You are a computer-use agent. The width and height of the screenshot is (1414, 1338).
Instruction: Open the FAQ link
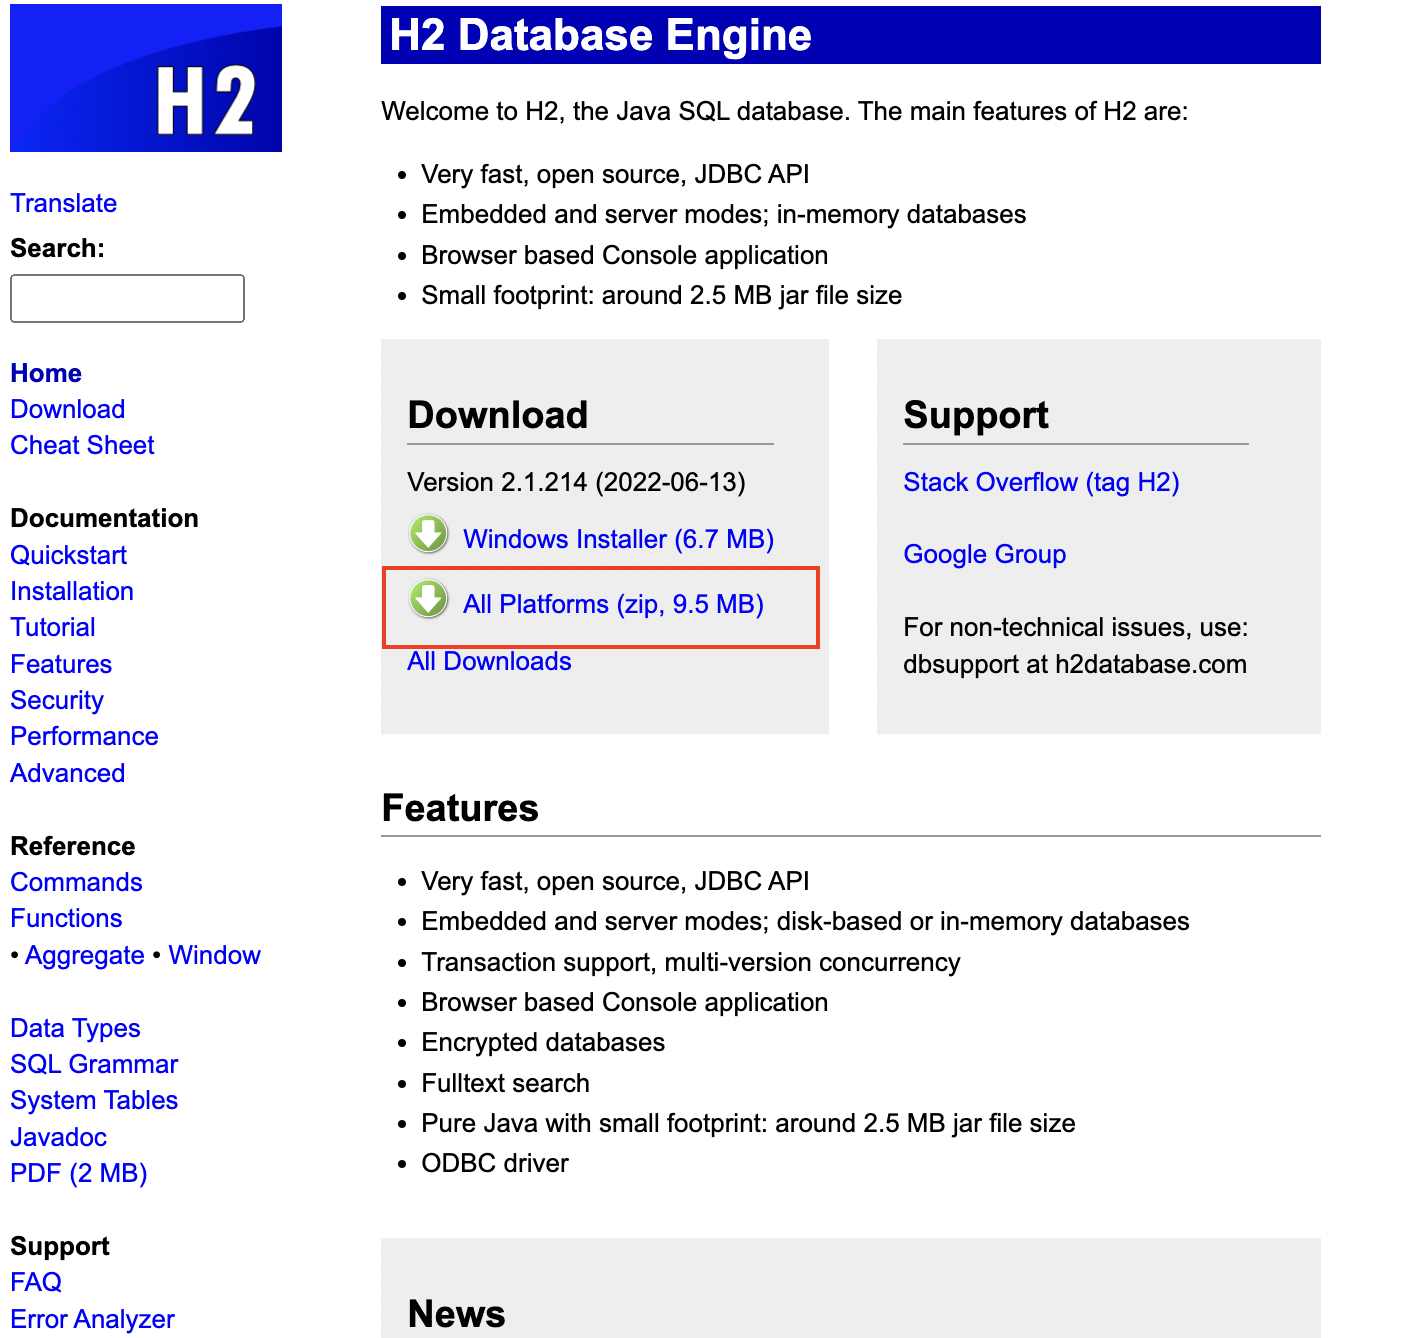(x=36, y=1282)
